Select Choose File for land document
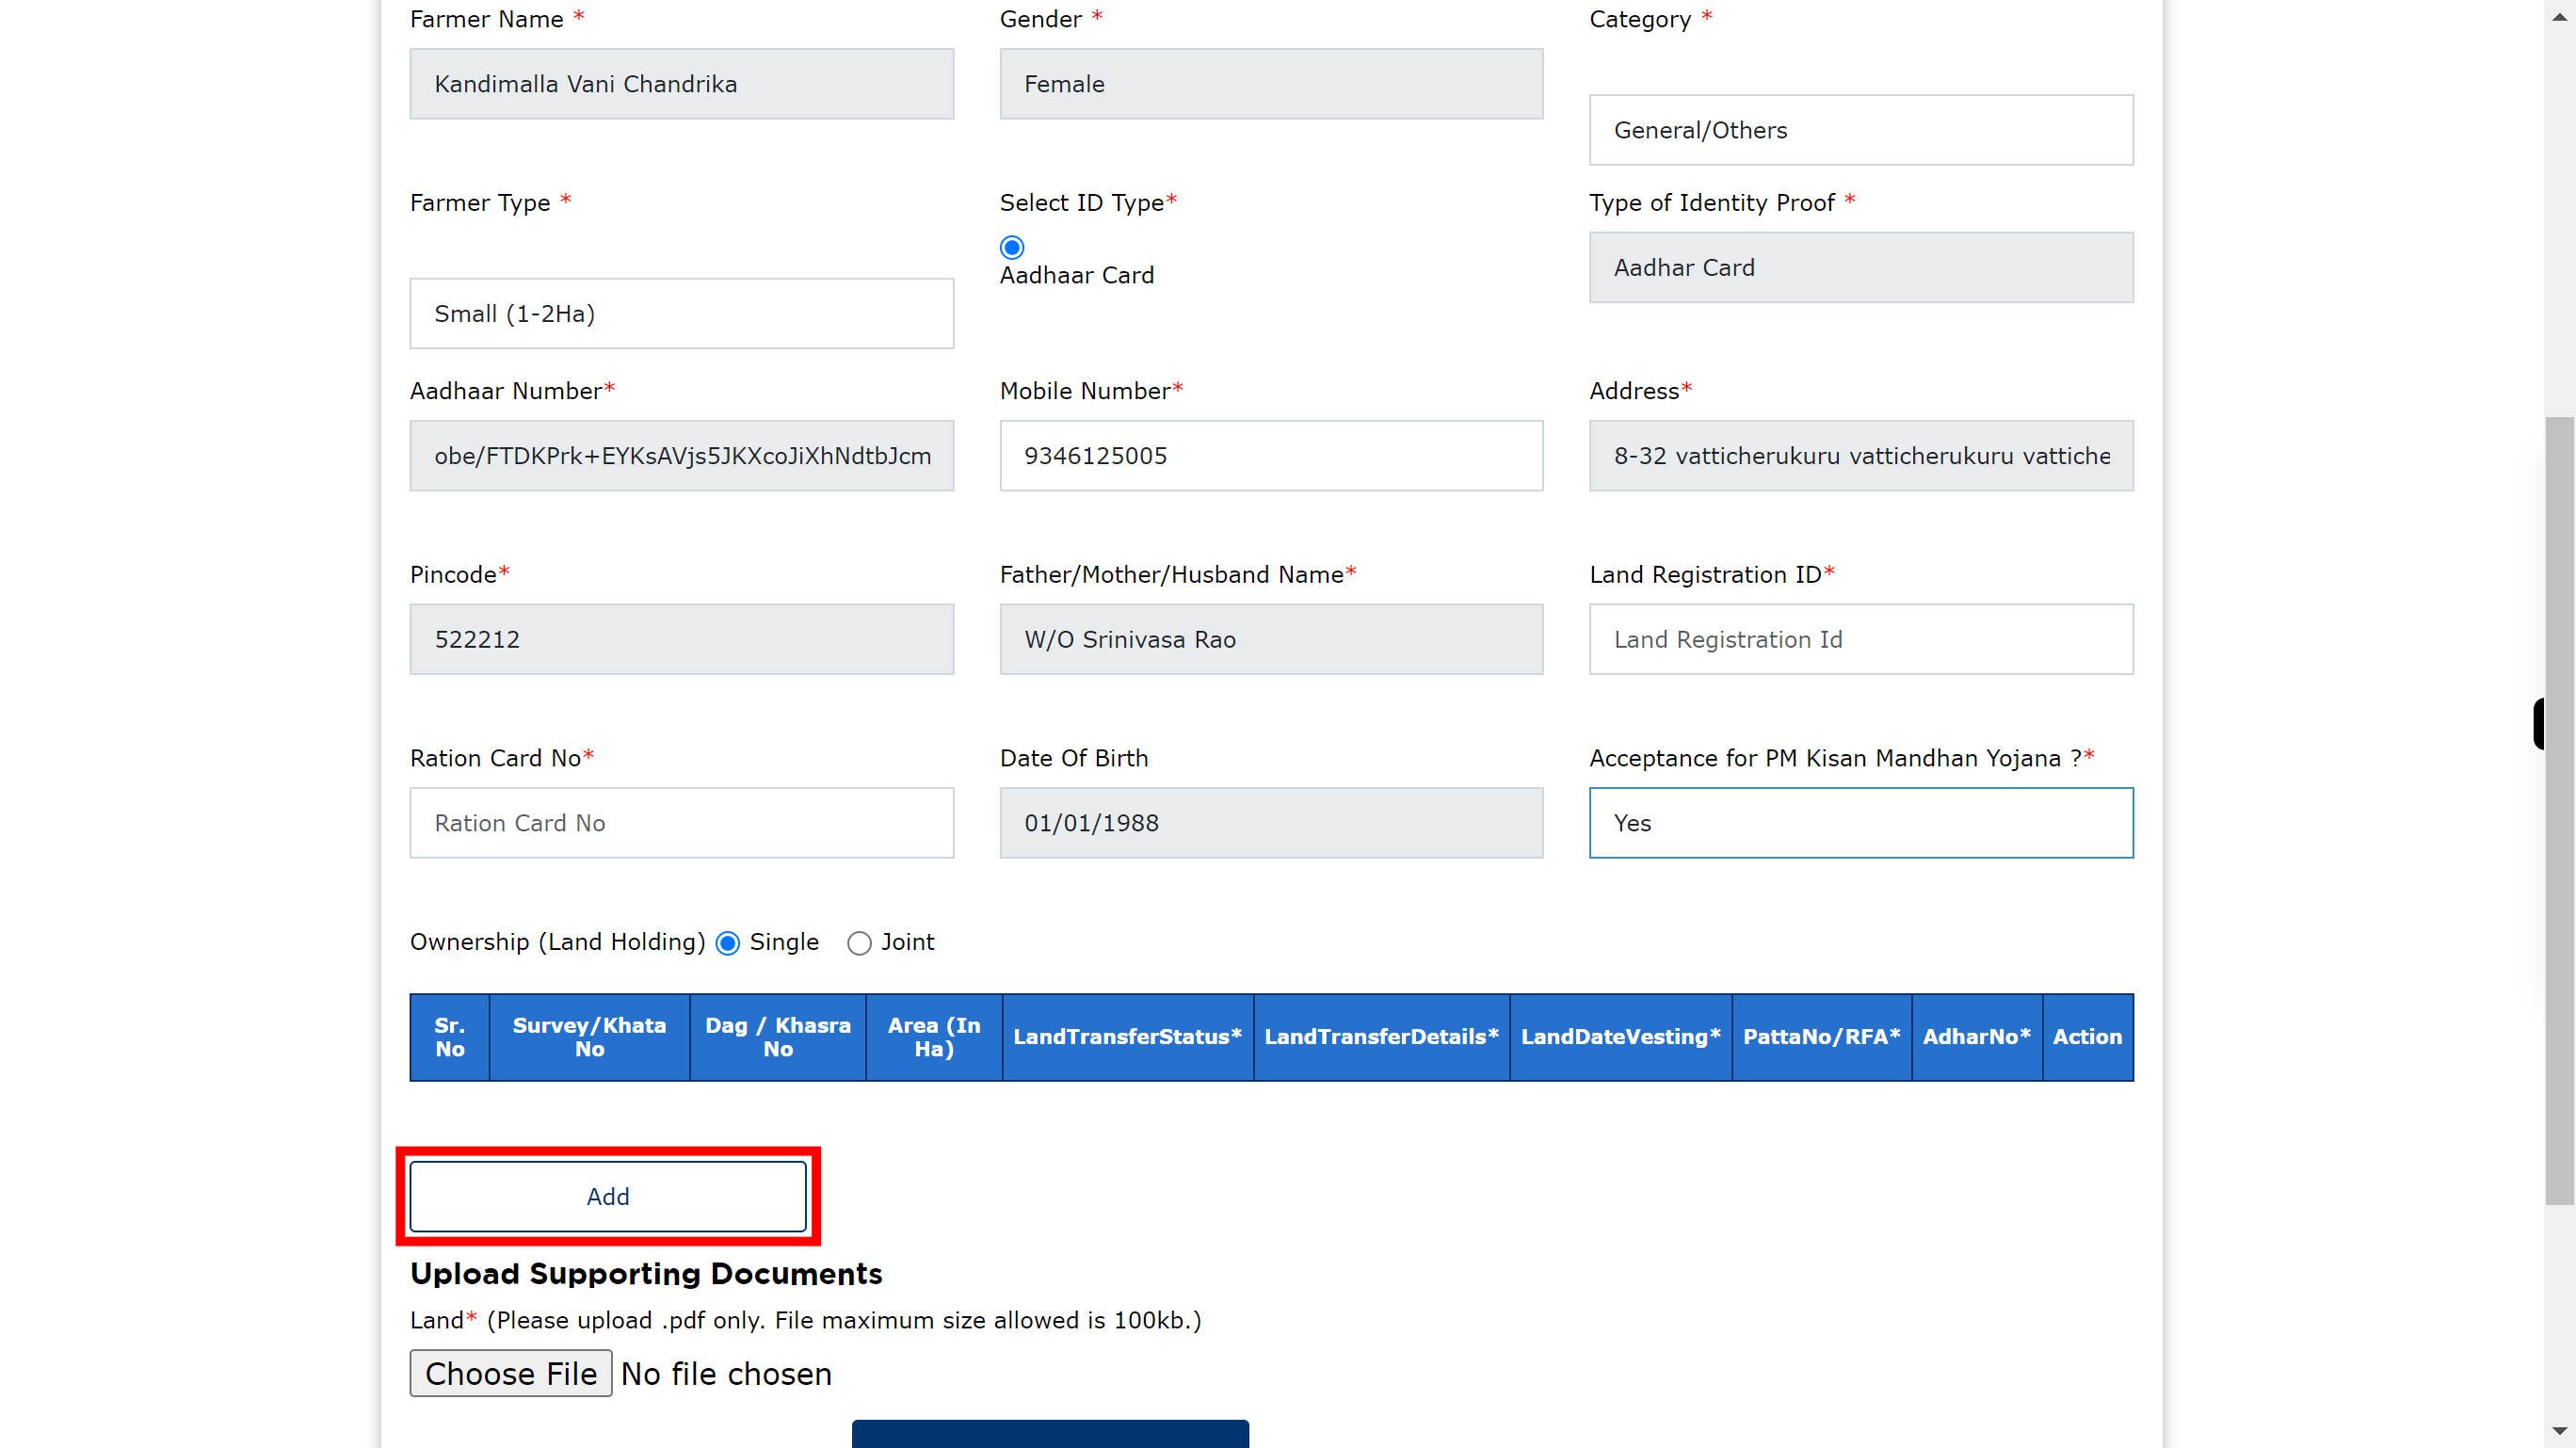The height and width of the screenshot is (1448, 2576). click(x=511, y=1372)
